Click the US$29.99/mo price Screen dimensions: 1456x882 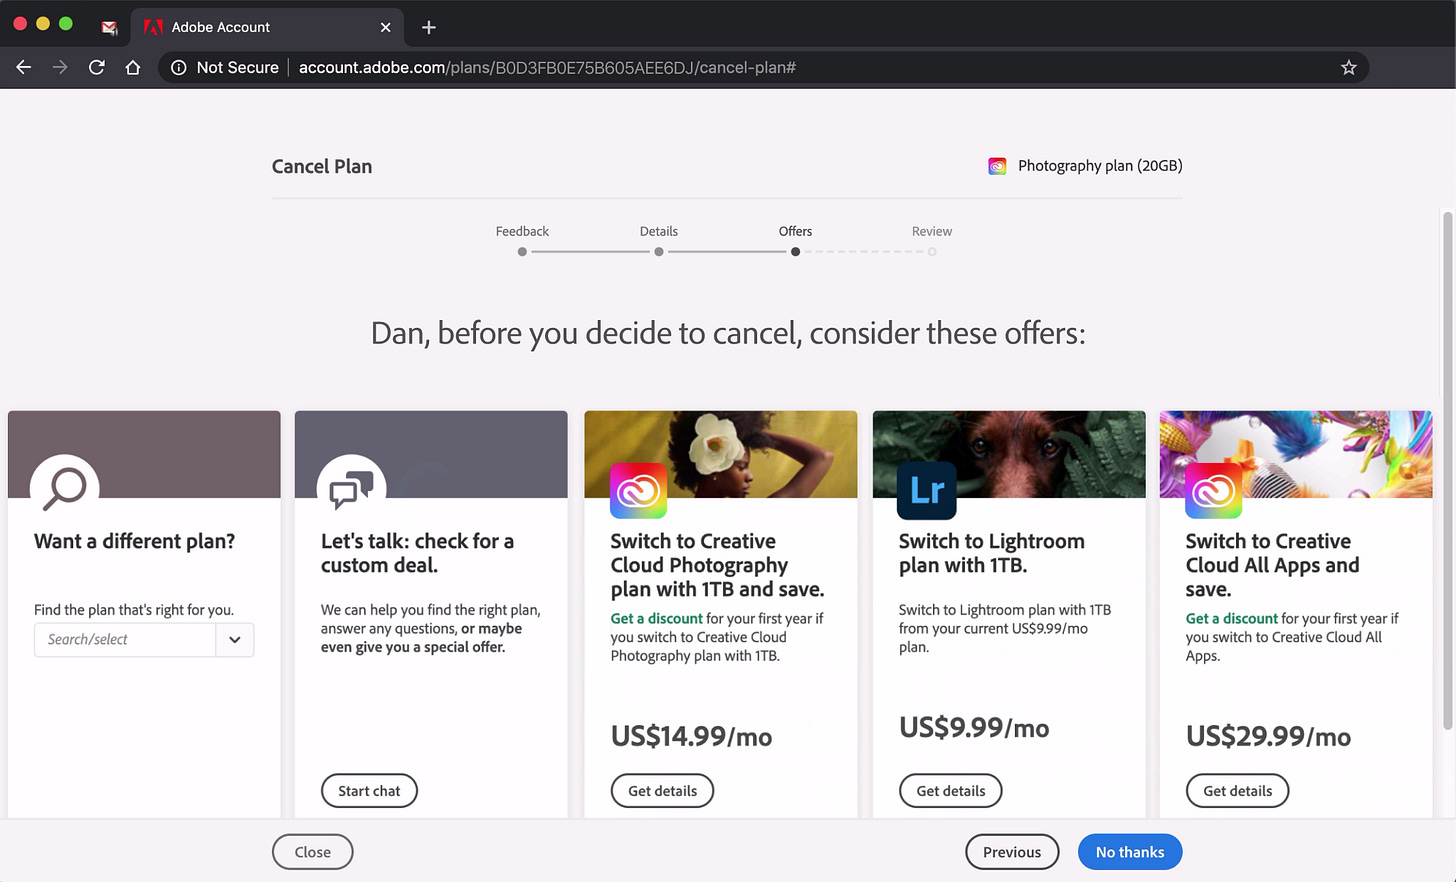(x=1268, y=736)
